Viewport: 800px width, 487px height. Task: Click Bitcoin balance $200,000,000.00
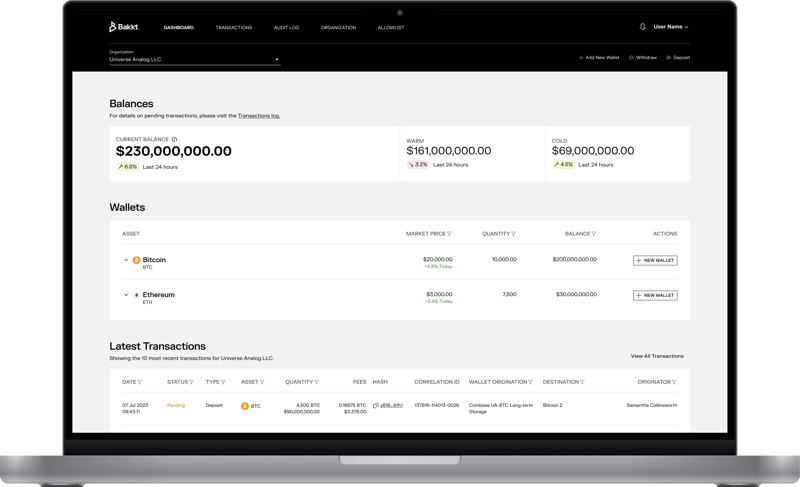(574, 260)
